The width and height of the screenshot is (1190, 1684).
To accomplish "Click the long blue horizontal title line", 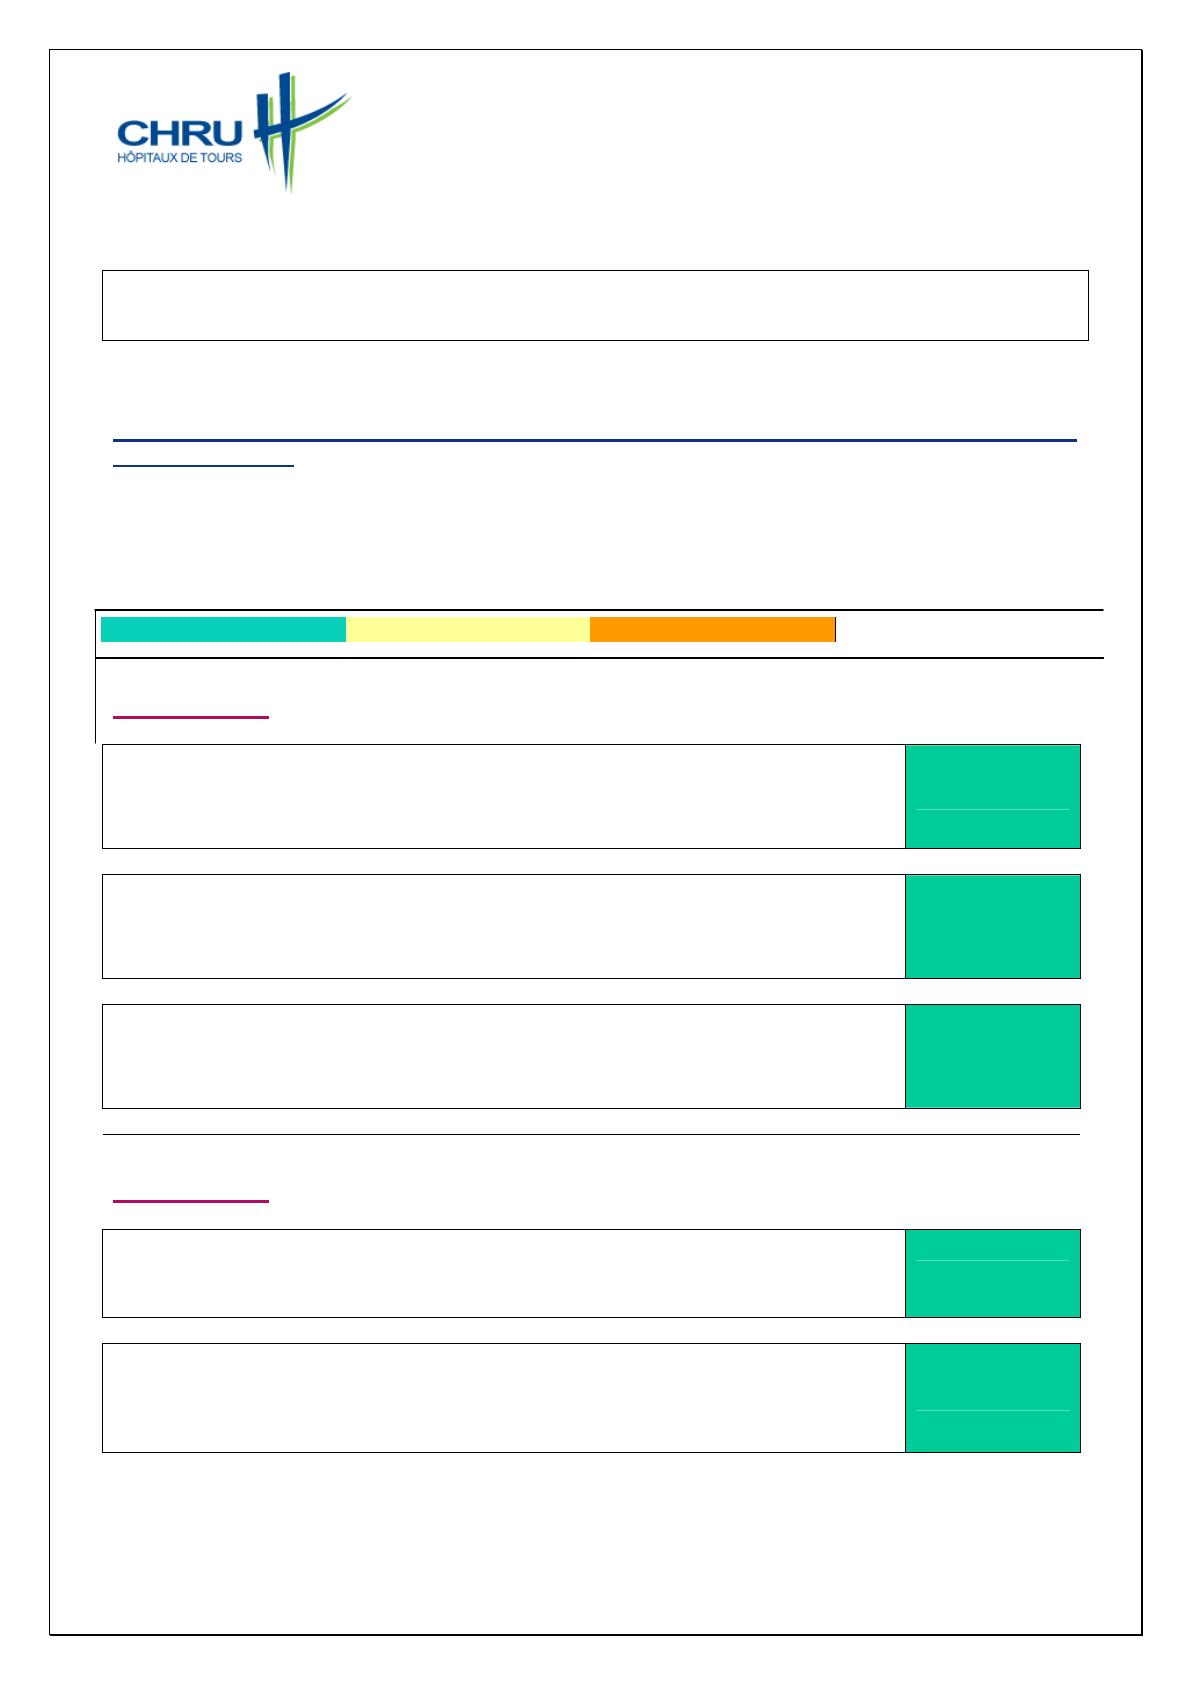I will click(x=594, y=440).
